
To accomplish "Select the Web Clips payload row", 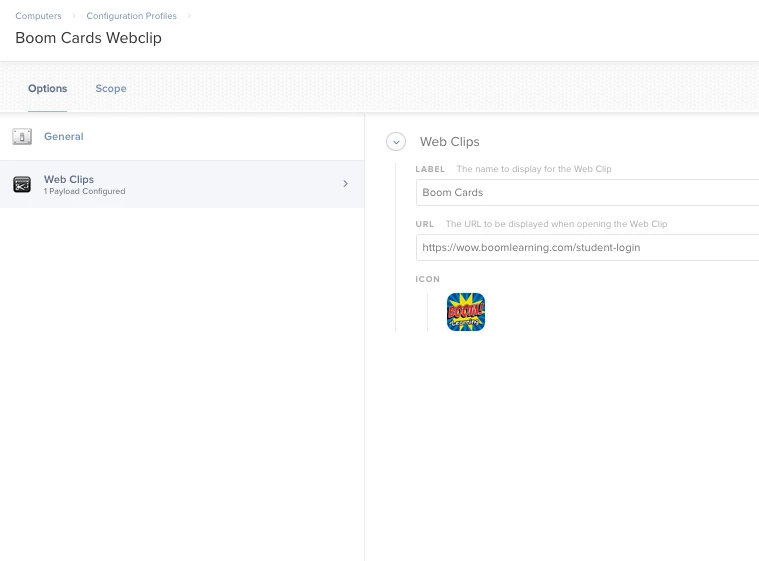I will coord(182,184).
